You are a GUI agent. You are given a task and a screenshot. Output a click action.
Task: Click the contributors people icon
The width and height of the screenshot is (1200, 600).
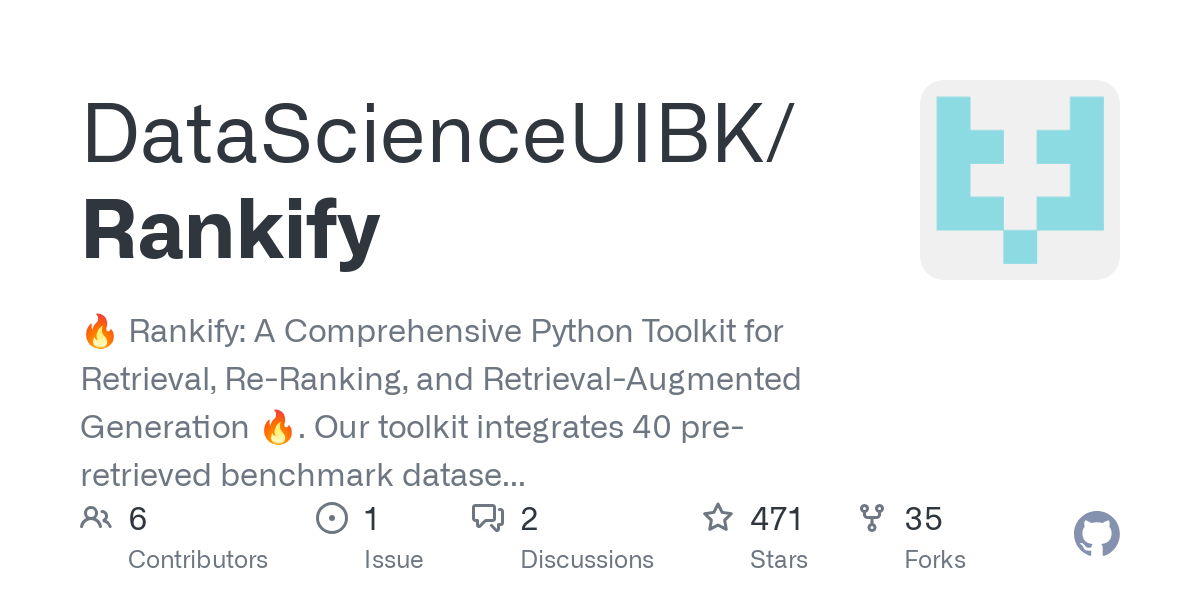point(96,518)
